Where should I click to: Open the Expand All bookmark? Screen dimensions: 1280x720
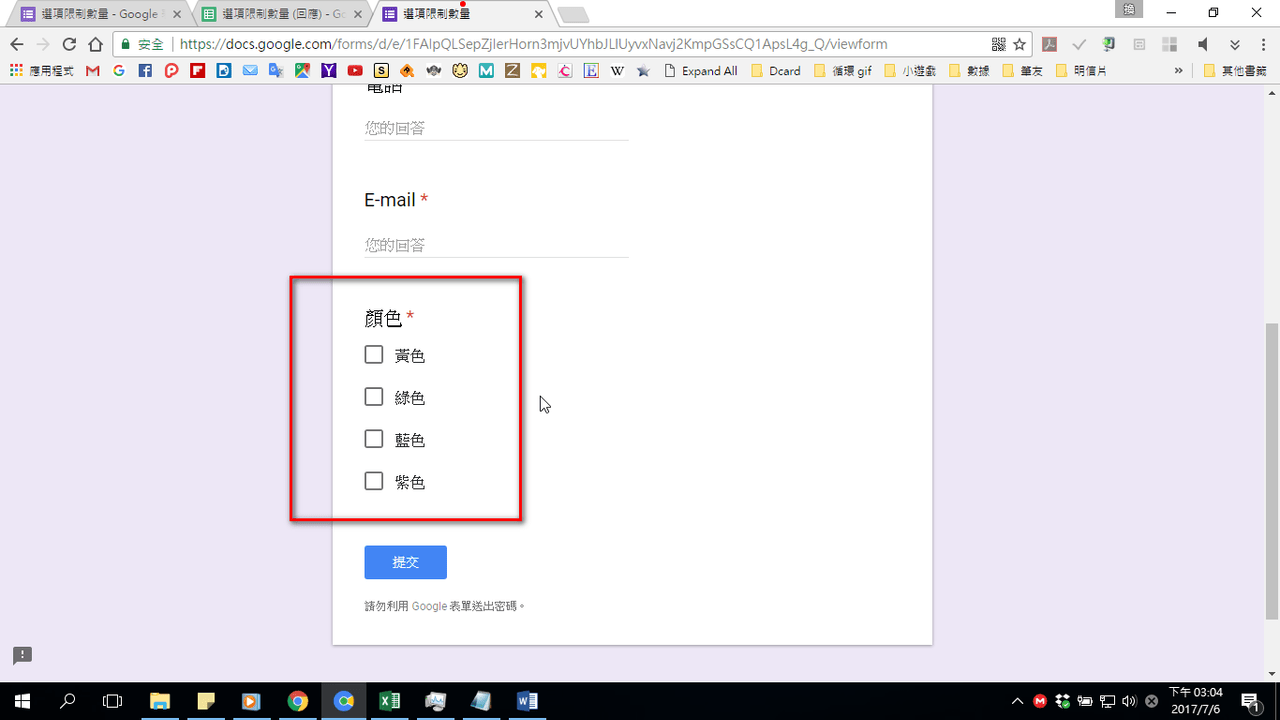700,71
